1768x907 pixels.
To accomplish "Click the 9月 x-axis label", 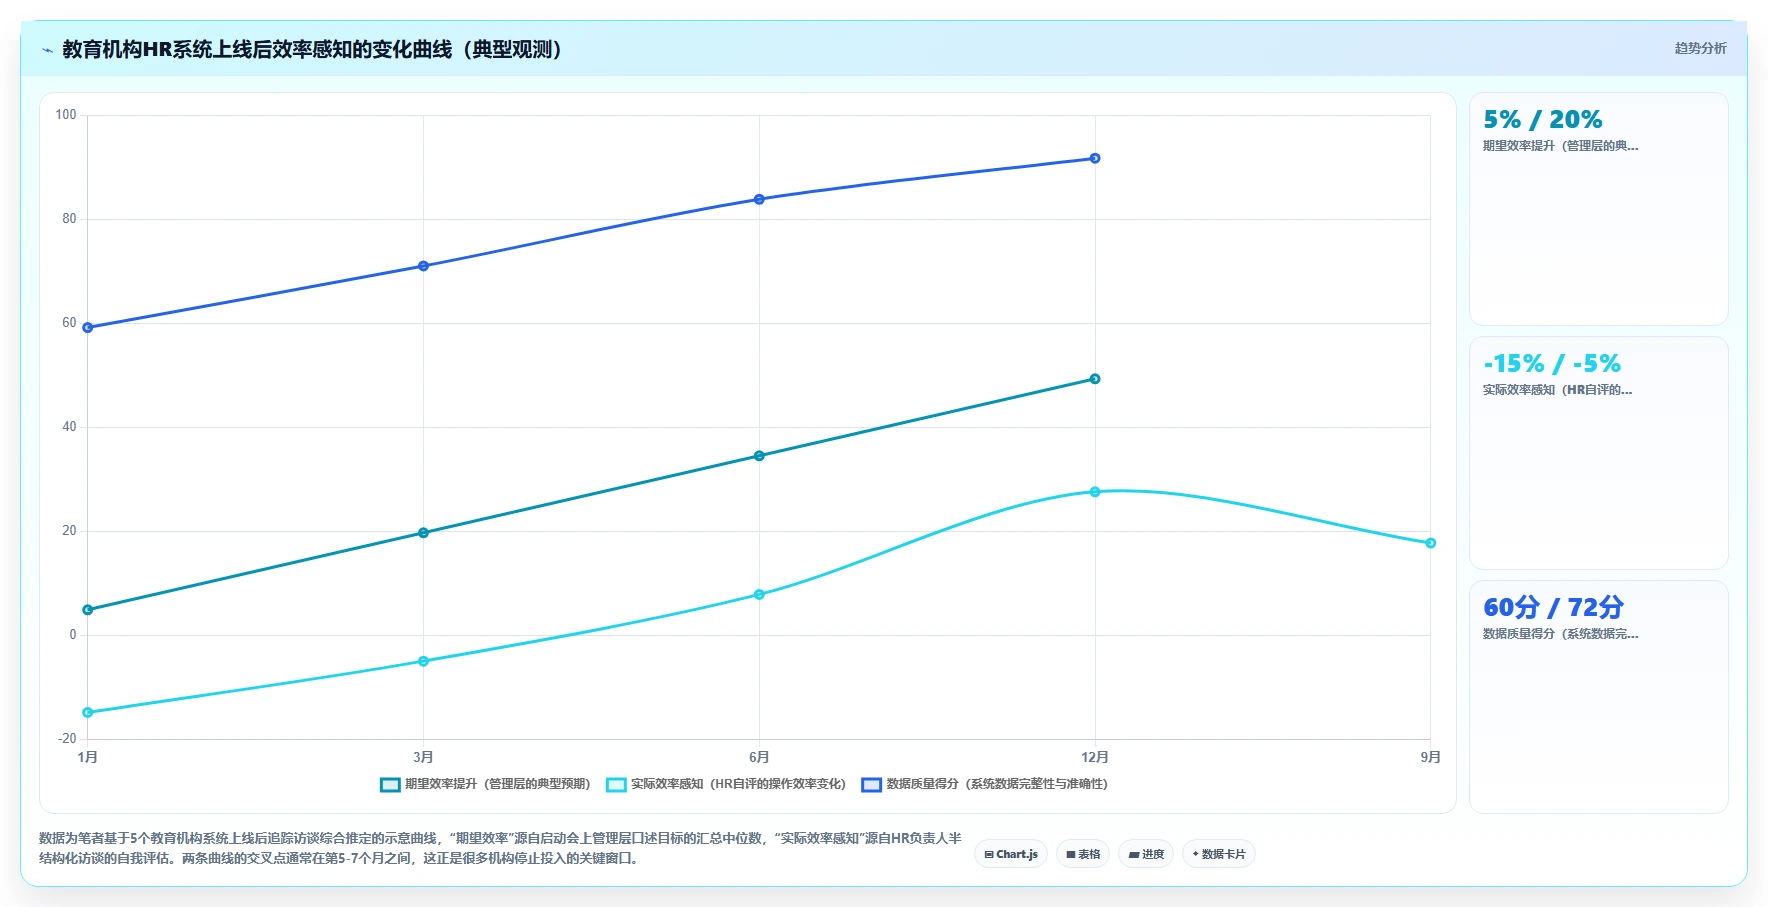I will (x=1430, y=757).
